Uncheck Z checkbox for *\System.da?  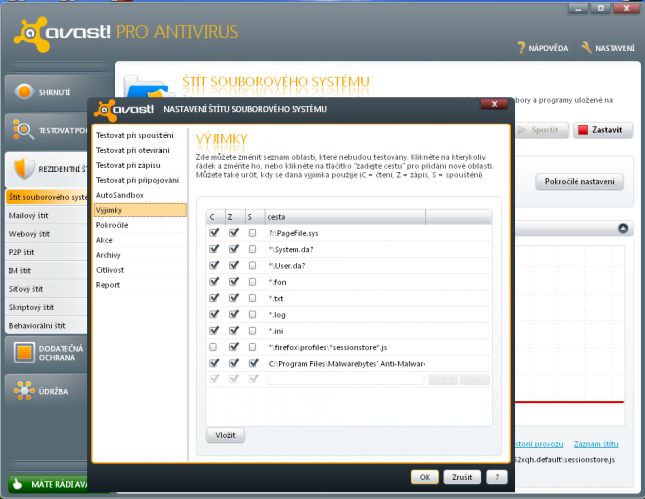(233, 249)
